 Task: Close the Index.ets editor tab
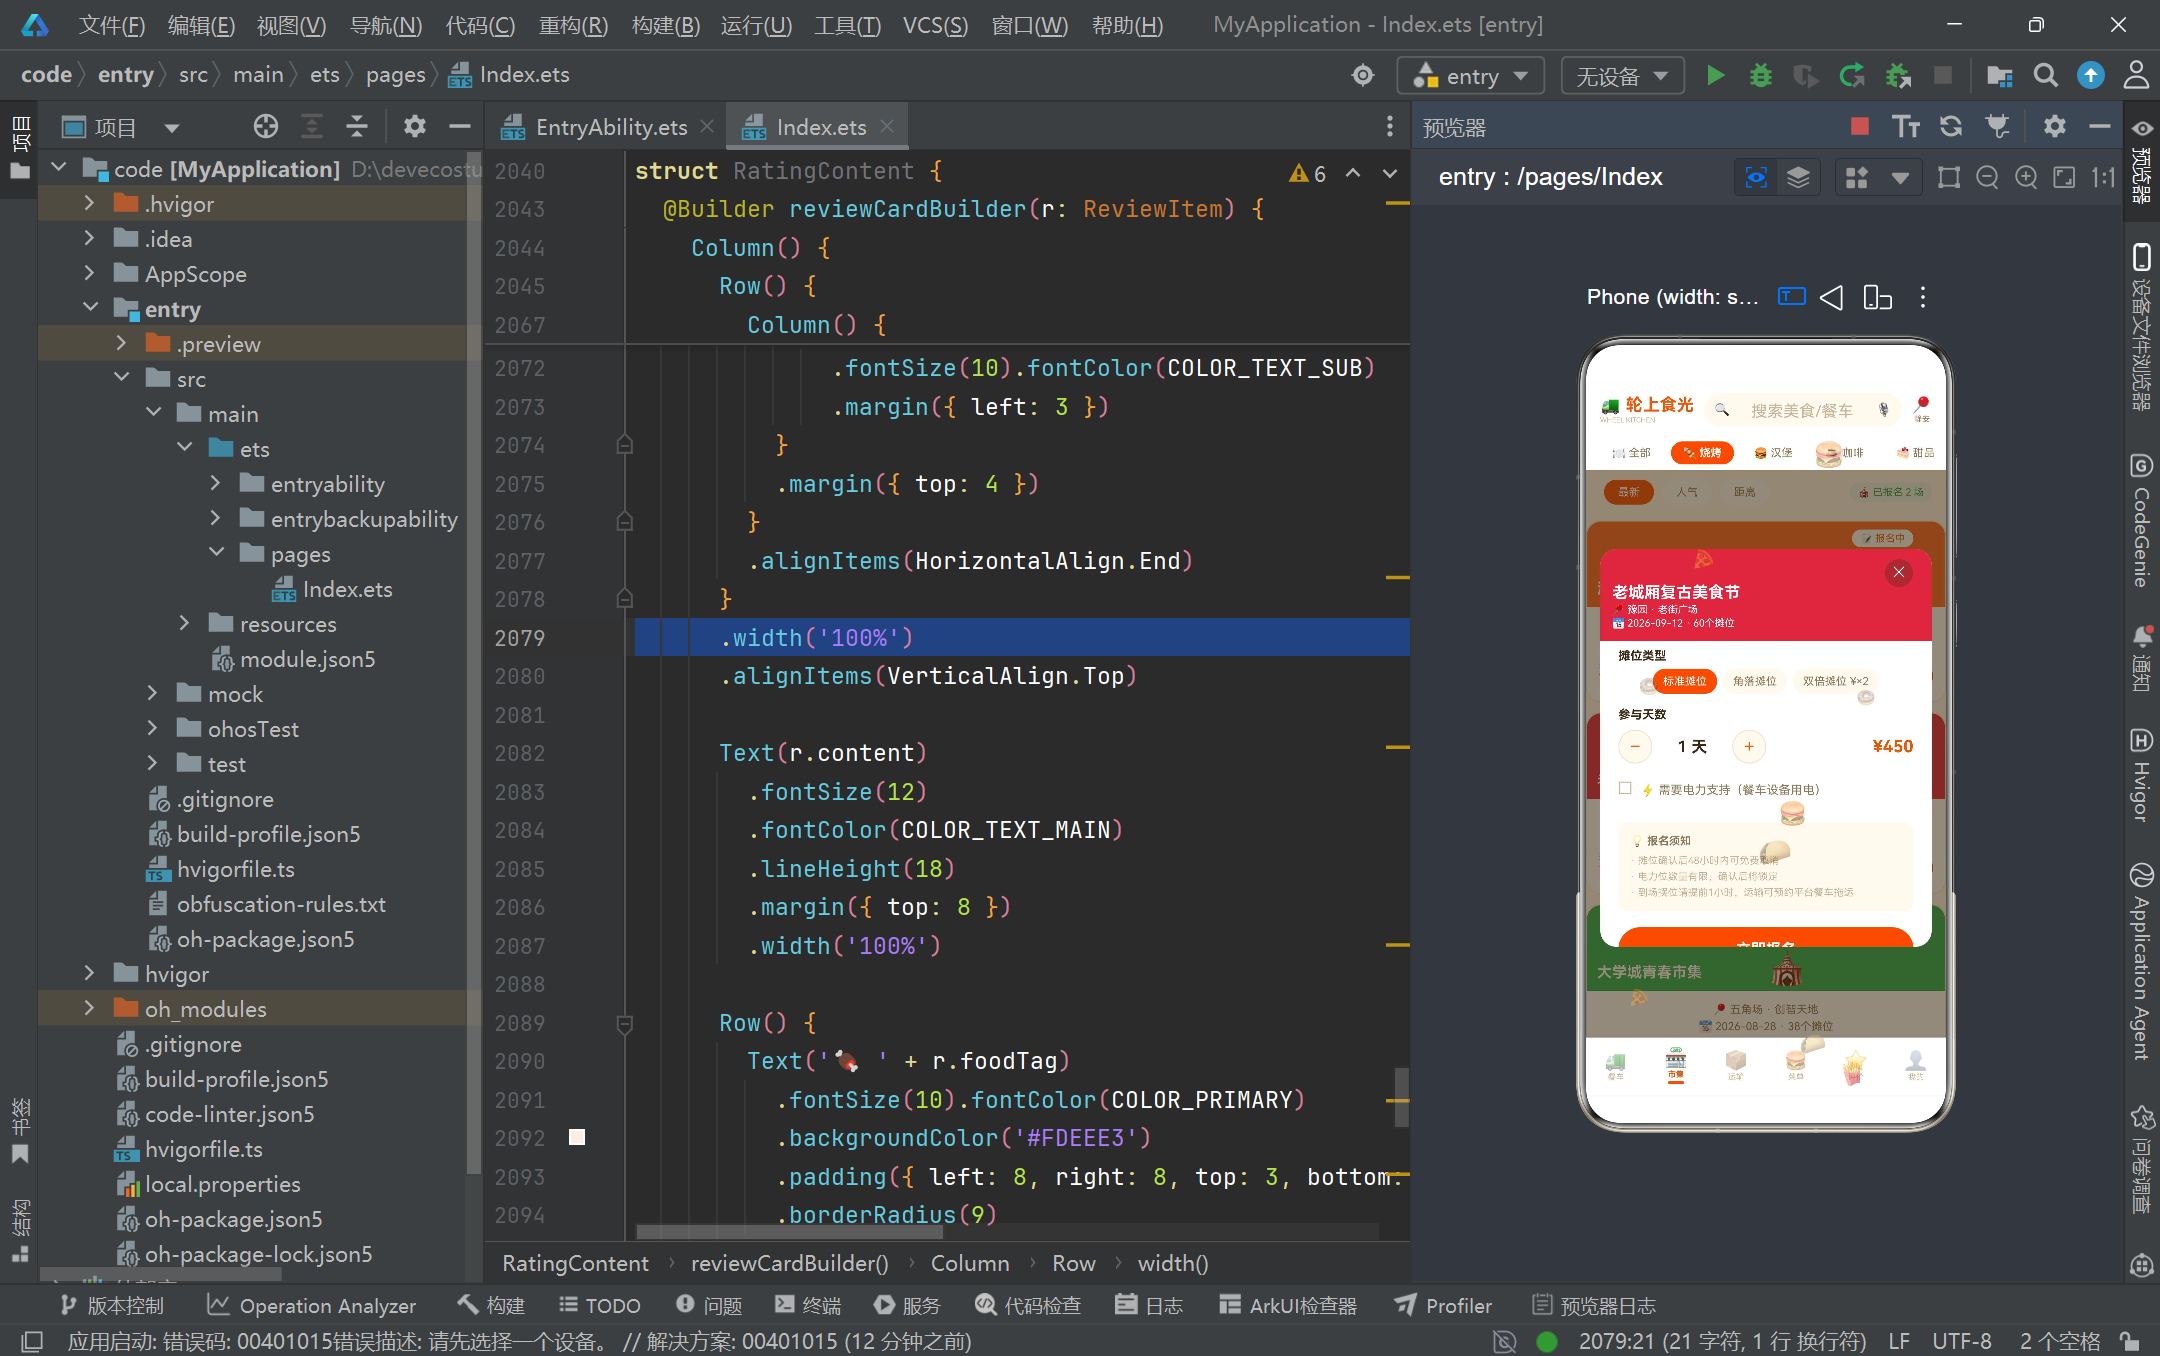(x=886, y=127)
